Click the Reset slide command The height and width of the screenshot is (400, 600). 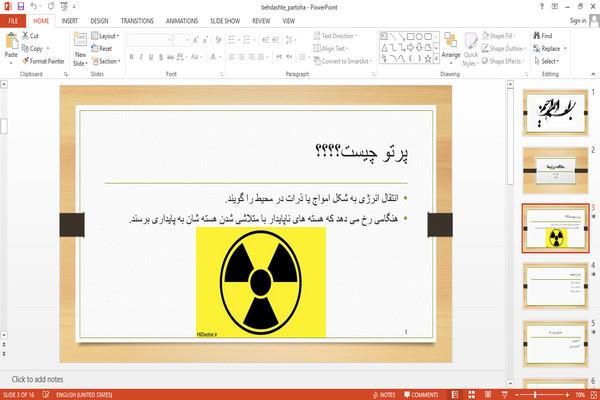(x=101, y=48)
